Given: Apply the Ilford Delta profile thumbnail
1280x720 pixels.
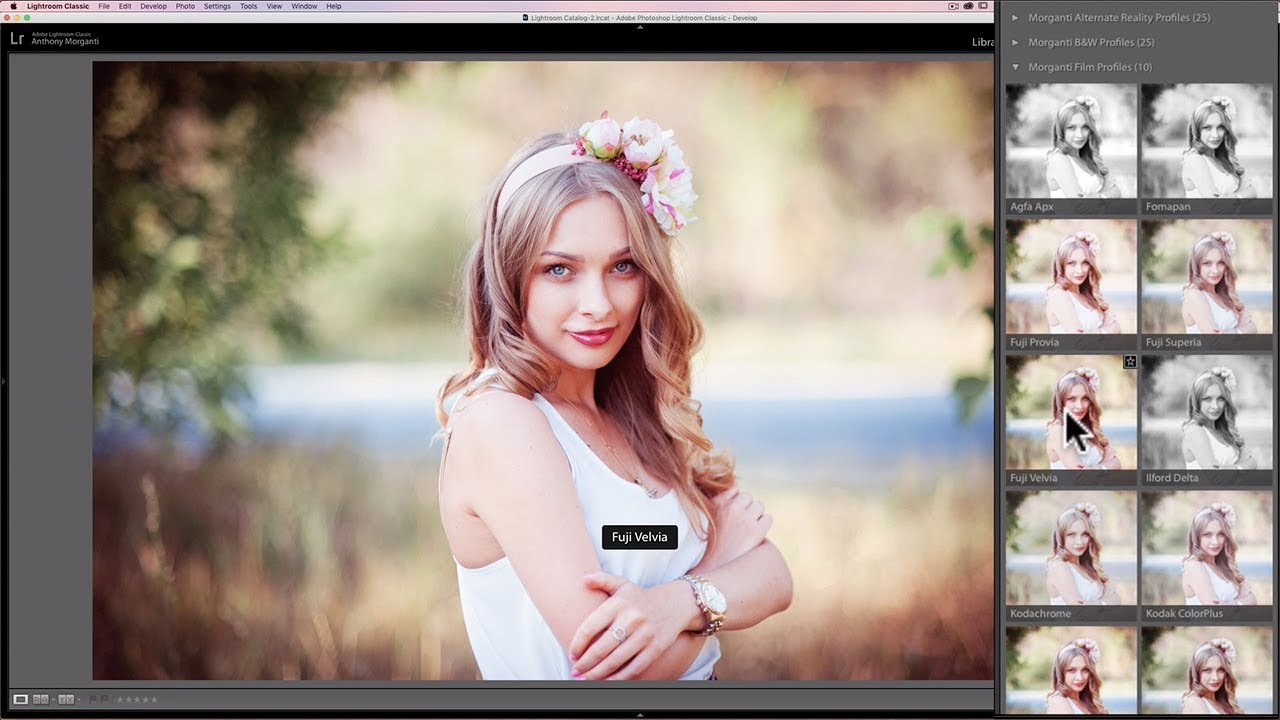Looking at the screenshot, I should pyautogui.click(x=1207, y=412).
